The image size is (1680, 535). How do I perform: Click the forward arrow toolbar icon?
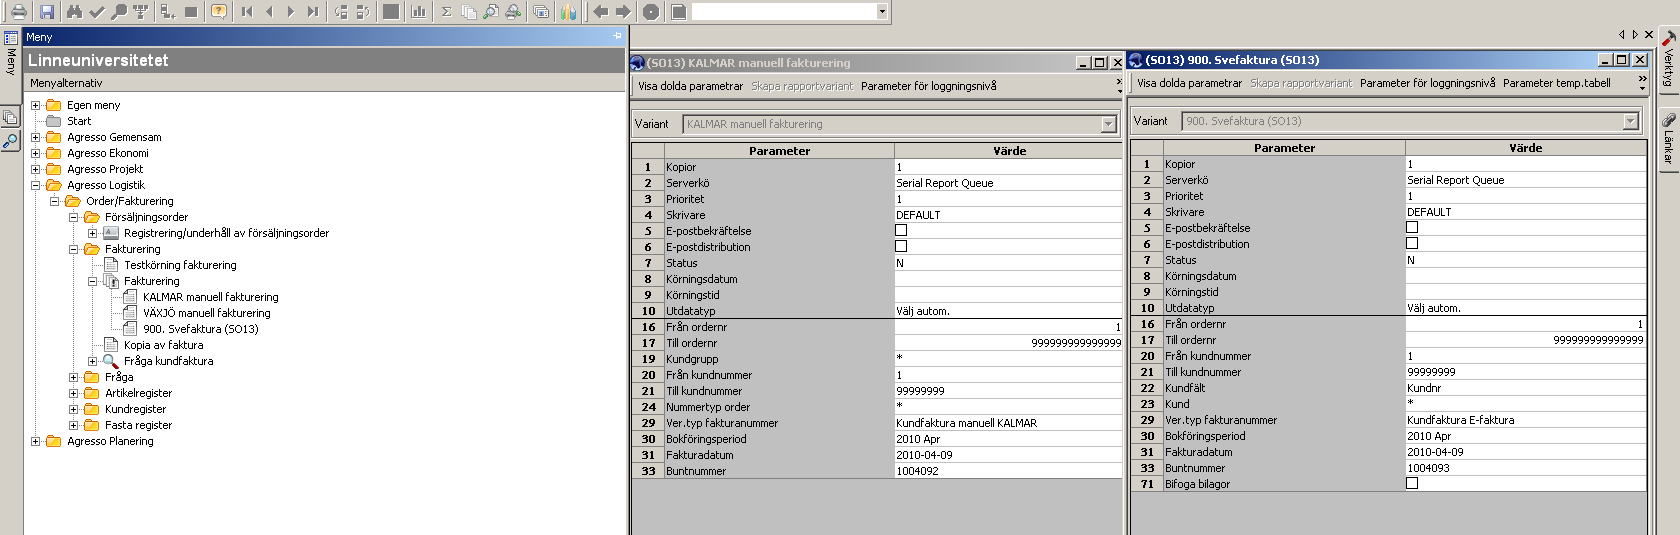click(x=622, y=12)
